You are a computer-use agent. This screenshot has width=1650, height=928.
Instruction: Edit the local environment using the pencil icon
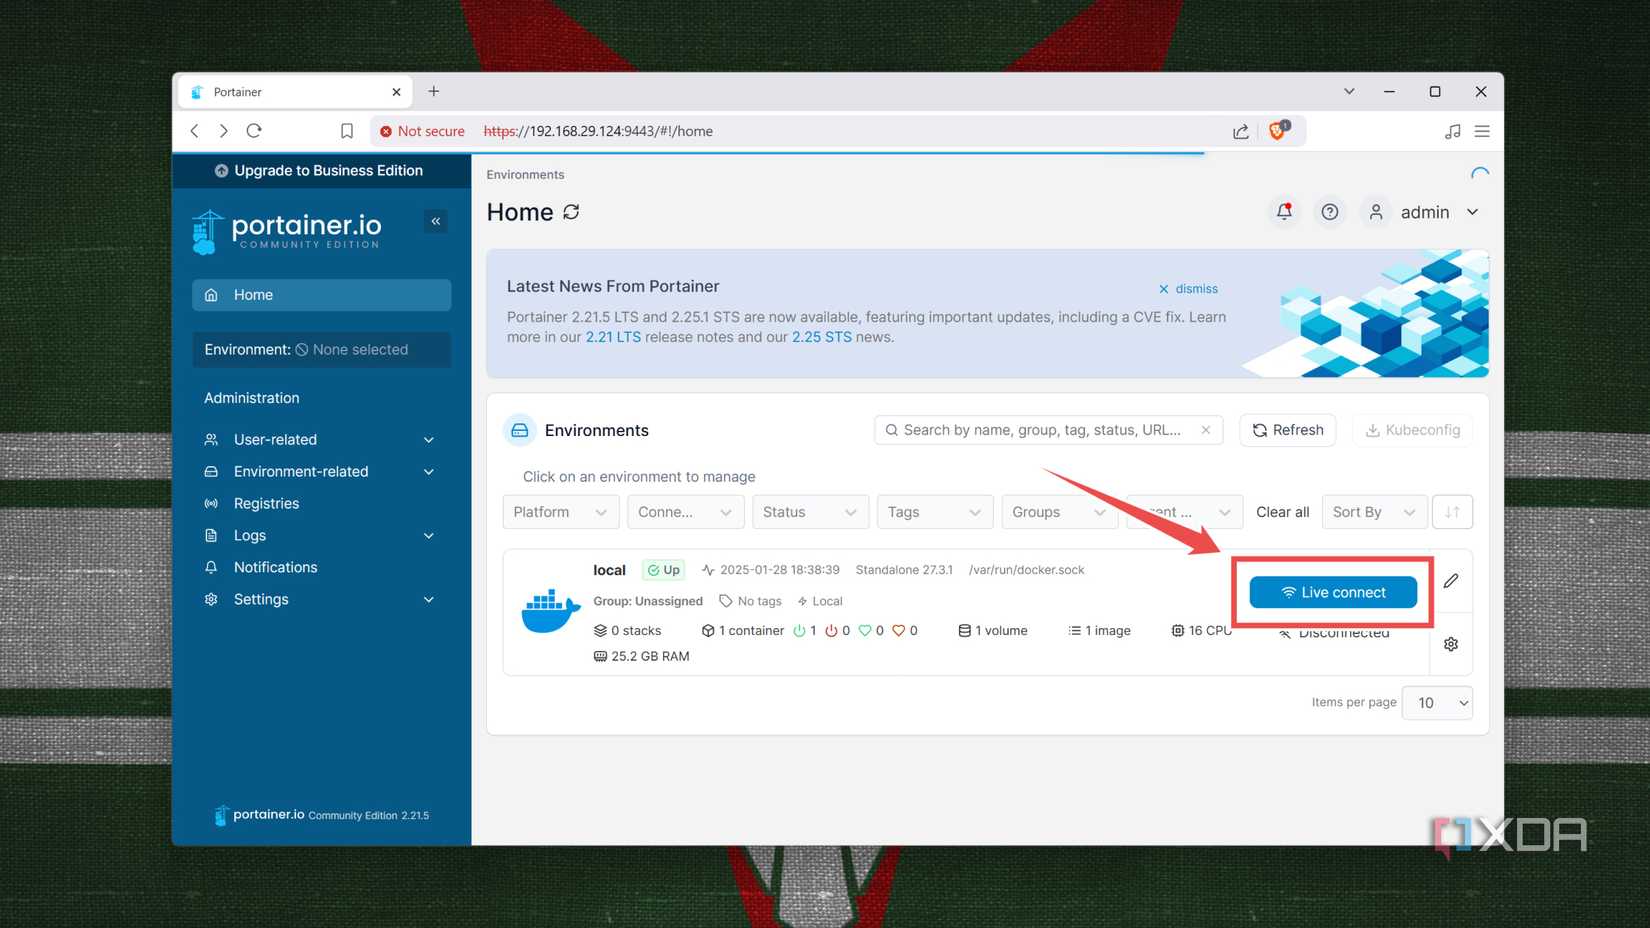pos(1451,581)
